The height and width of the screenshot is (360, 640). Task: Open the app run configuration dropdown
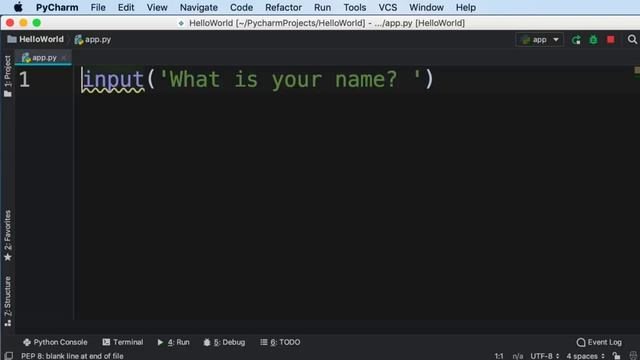pyautogui.click(x=539, y=40)
